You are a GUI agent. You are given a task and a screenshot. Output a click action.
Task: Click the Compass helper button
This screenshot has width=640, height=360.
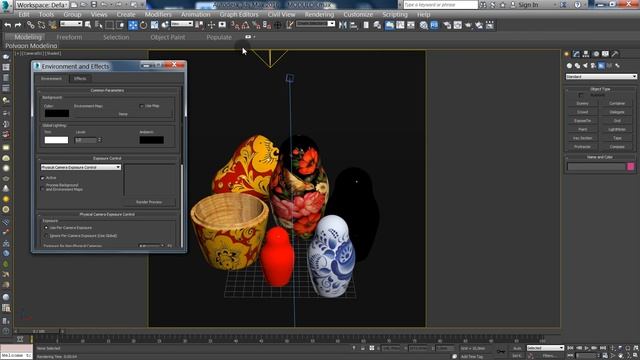[x=617, y=147]
